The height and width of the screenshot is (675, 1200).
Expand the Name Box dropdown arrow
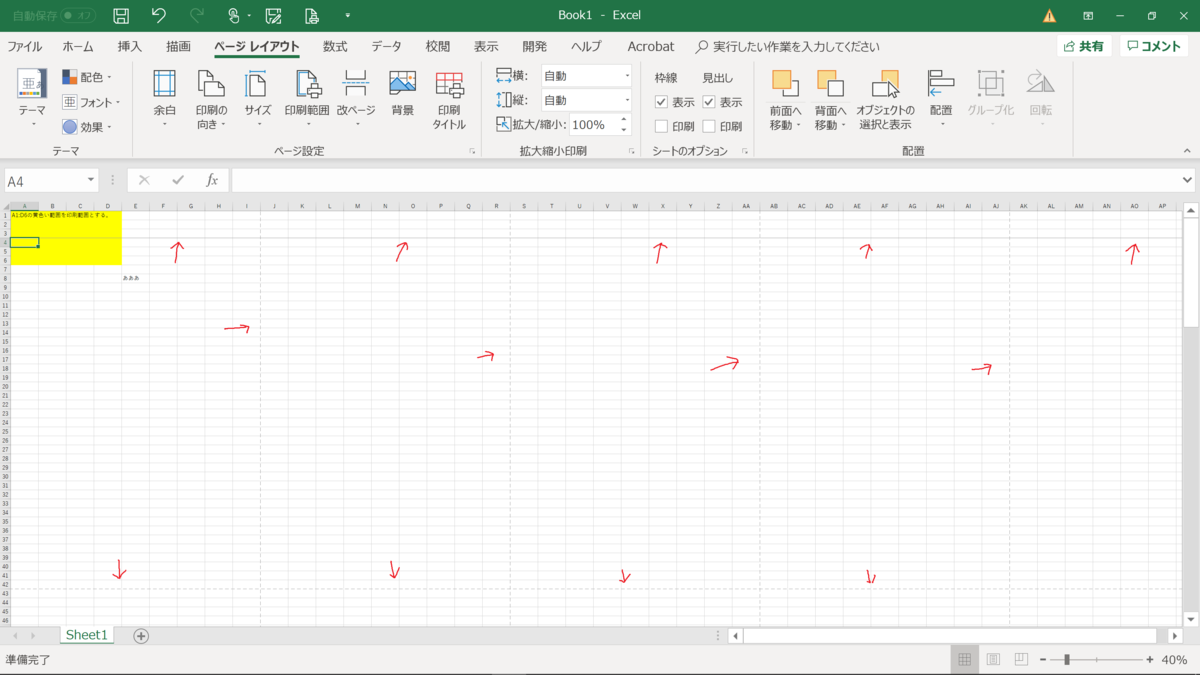91,181
